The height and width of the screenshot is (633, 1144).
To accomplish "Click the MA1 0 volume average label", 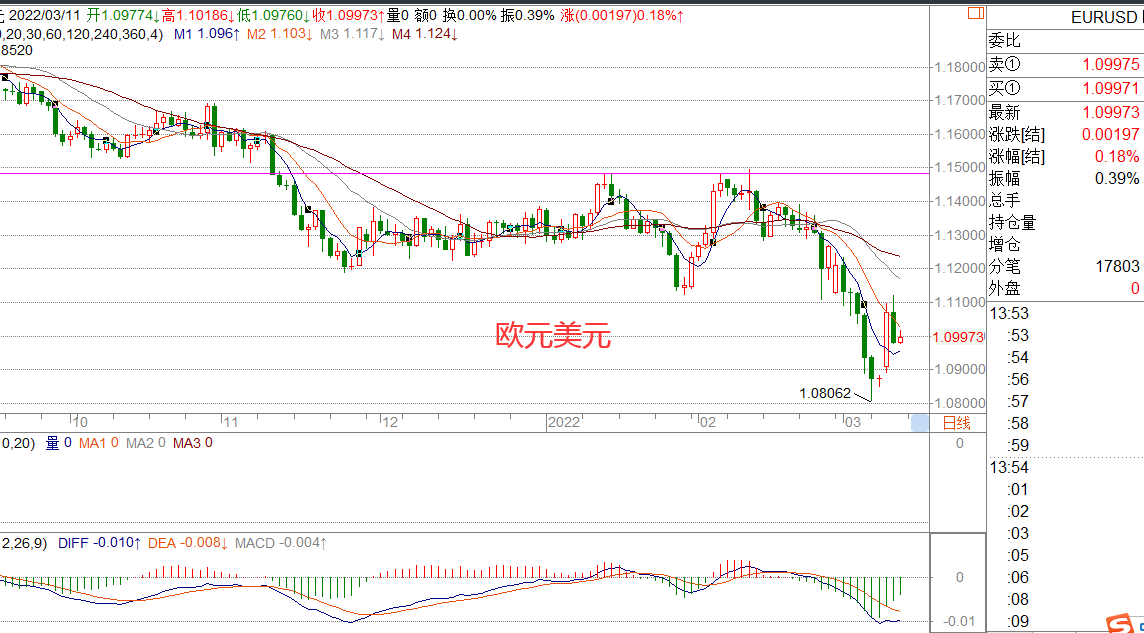I will point(98,443).
